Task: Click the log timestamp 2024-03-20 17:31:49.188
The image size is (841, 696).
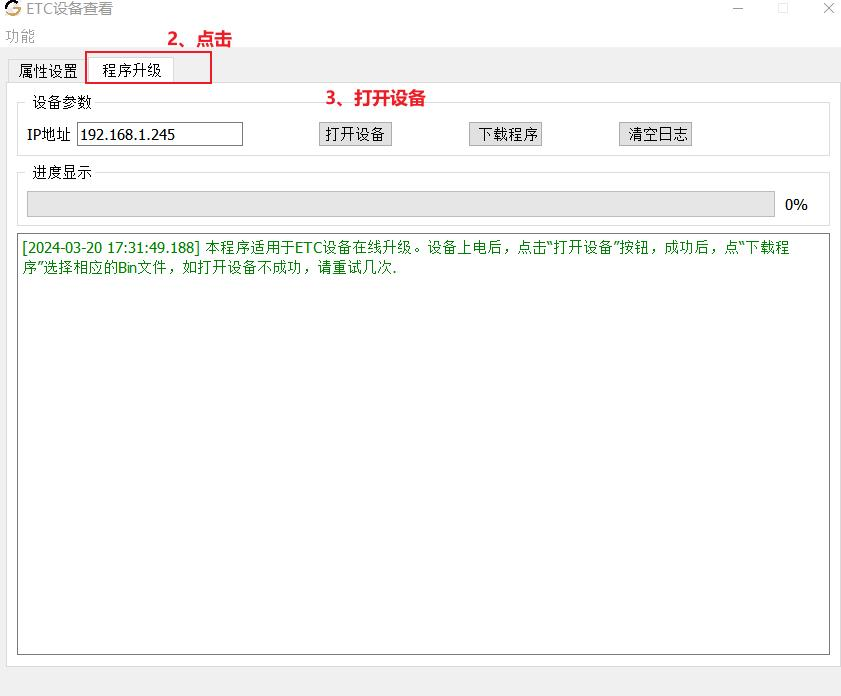Action: (x=111, y=247)
